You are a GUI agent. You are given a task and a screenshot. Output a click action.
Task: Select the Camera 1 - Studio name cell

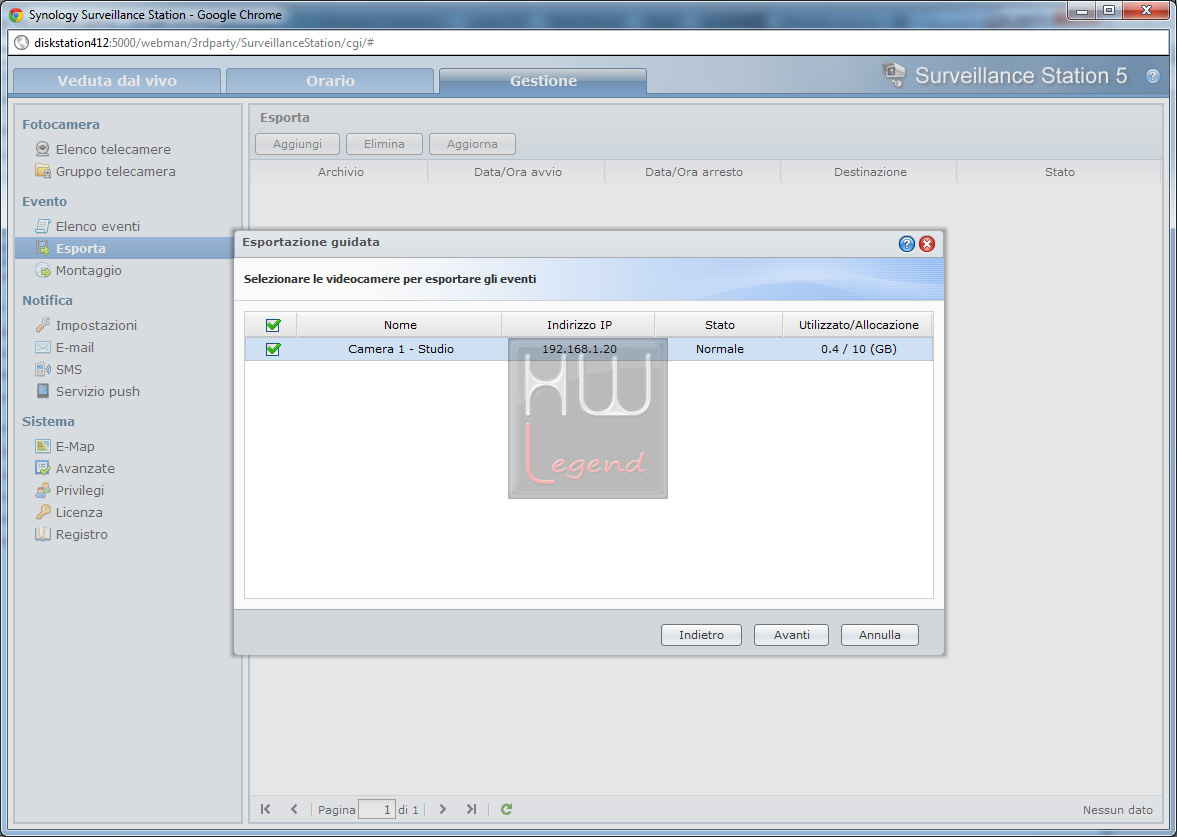(401, 349)
